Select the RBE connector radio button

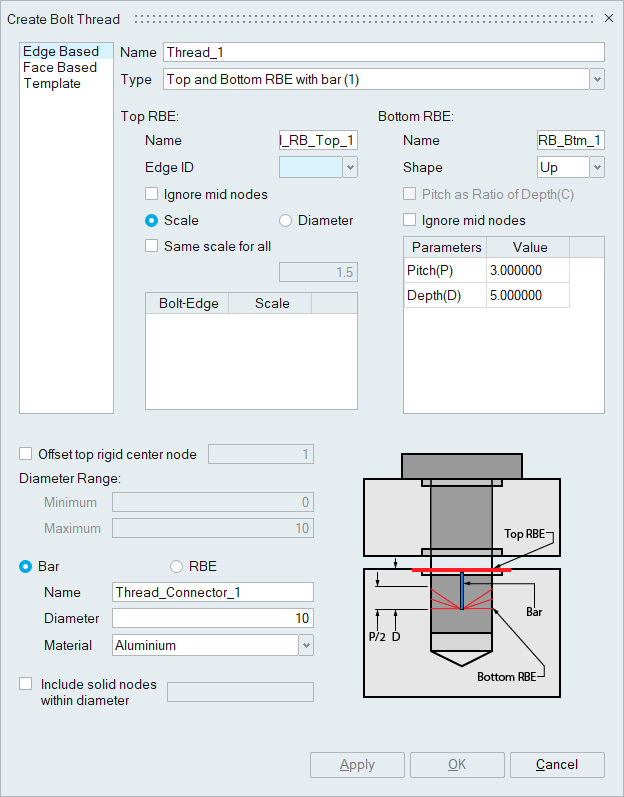pyautogui.click(x=177, y=566)
